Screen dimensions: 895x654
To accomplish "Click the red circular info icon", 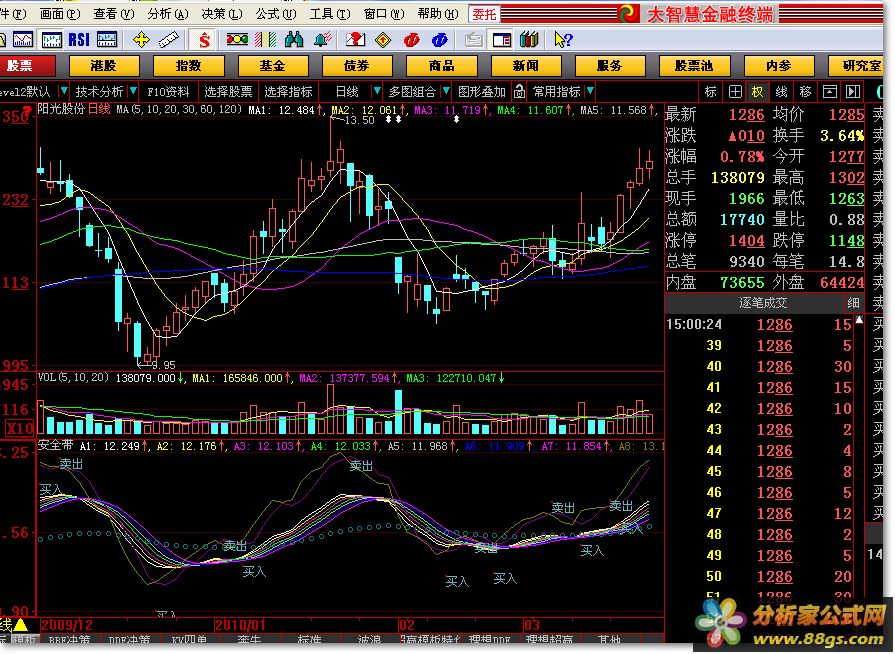I will pyautogui.click(x=411, y=39).
